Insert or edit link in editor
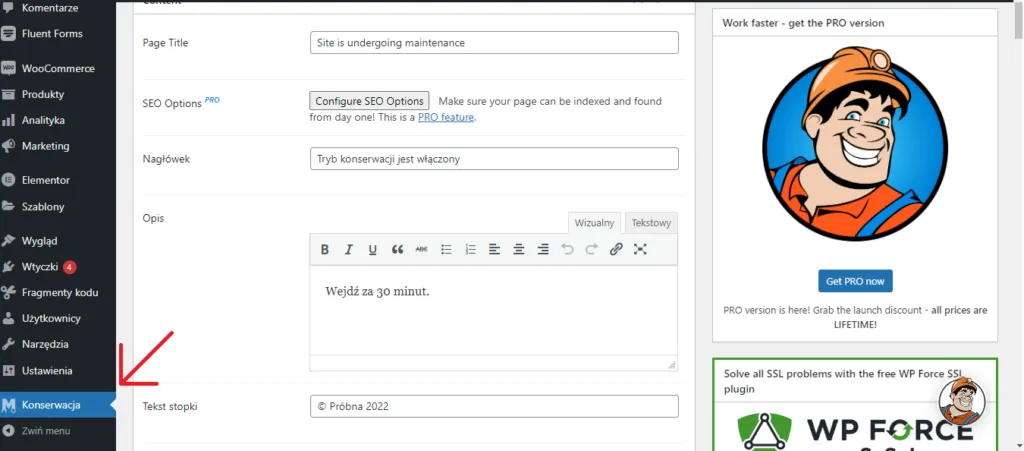1024x451 pixels. 616,249
